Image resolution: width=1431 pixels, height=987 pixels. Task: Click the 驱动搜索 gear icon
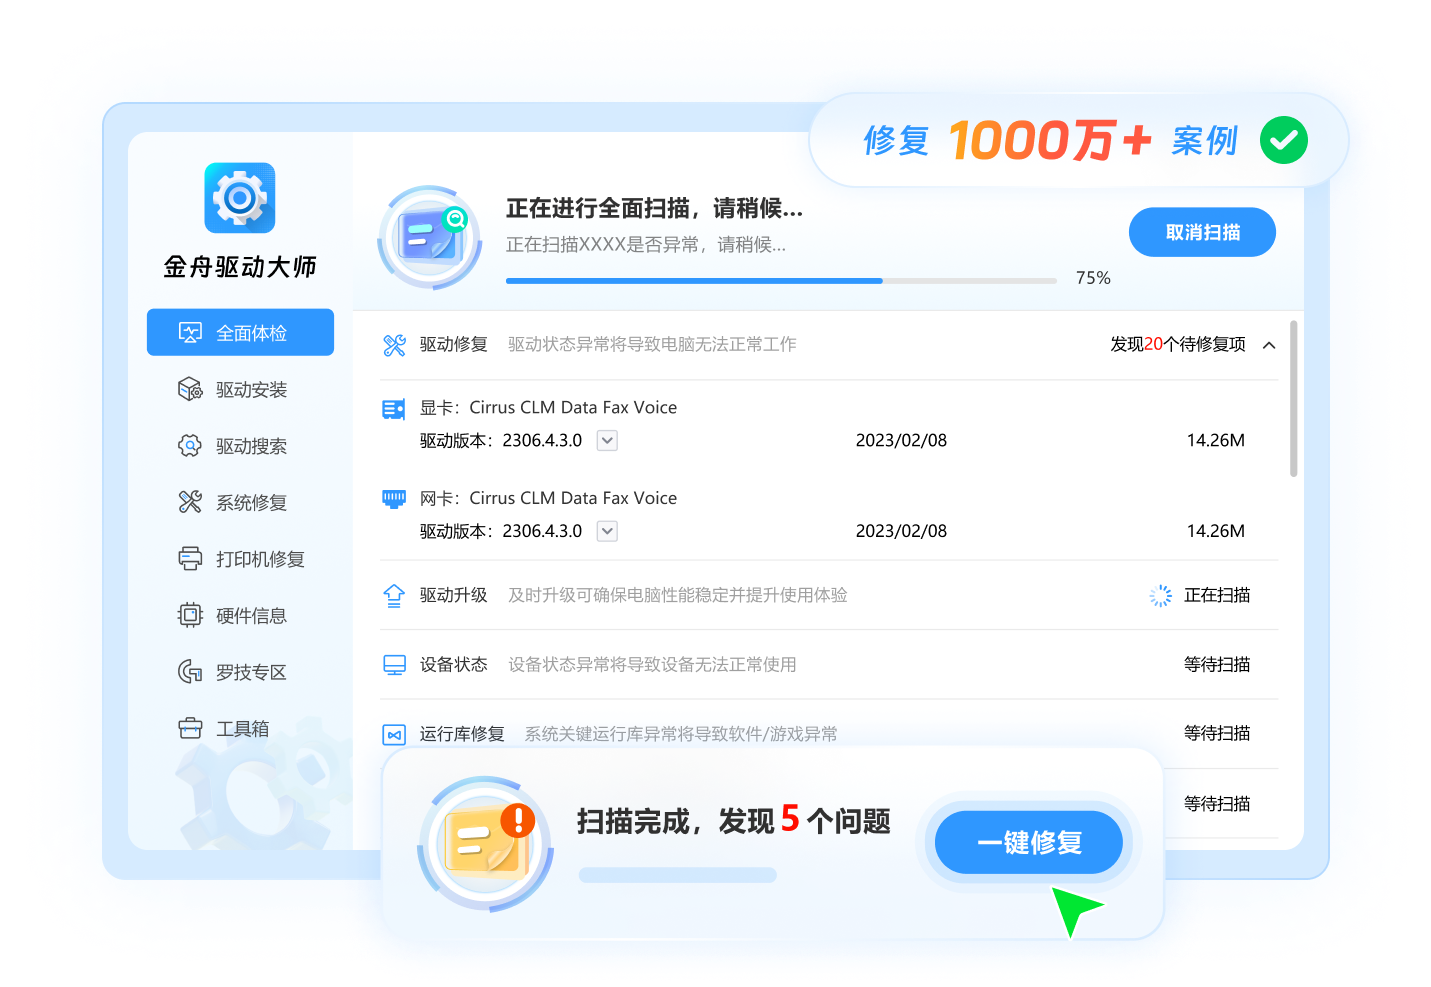[x=190, y=446]
